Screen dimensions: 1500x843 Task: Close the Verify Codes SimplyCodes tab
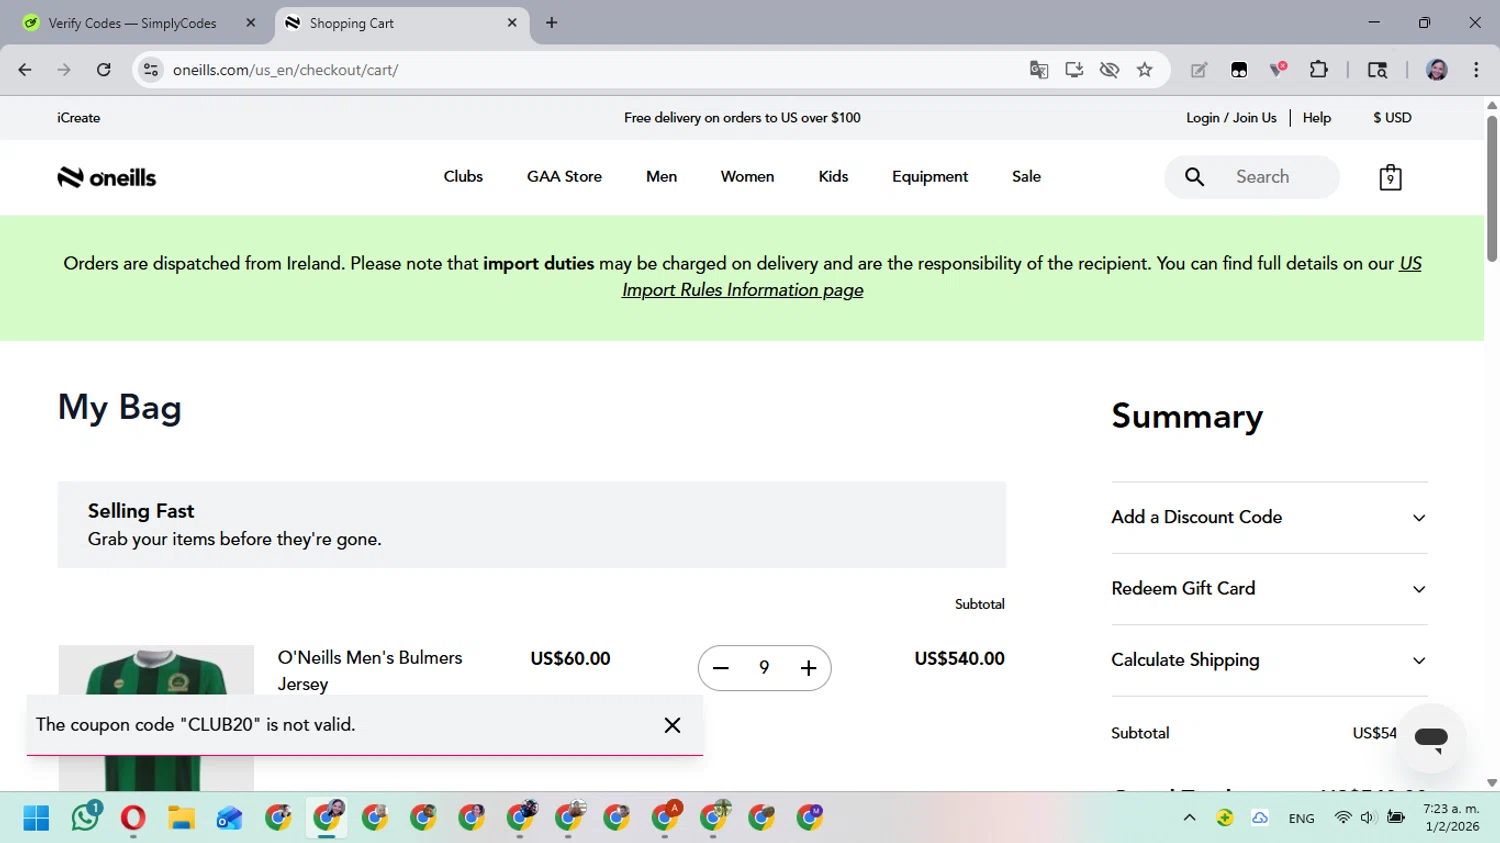(251, 23)
